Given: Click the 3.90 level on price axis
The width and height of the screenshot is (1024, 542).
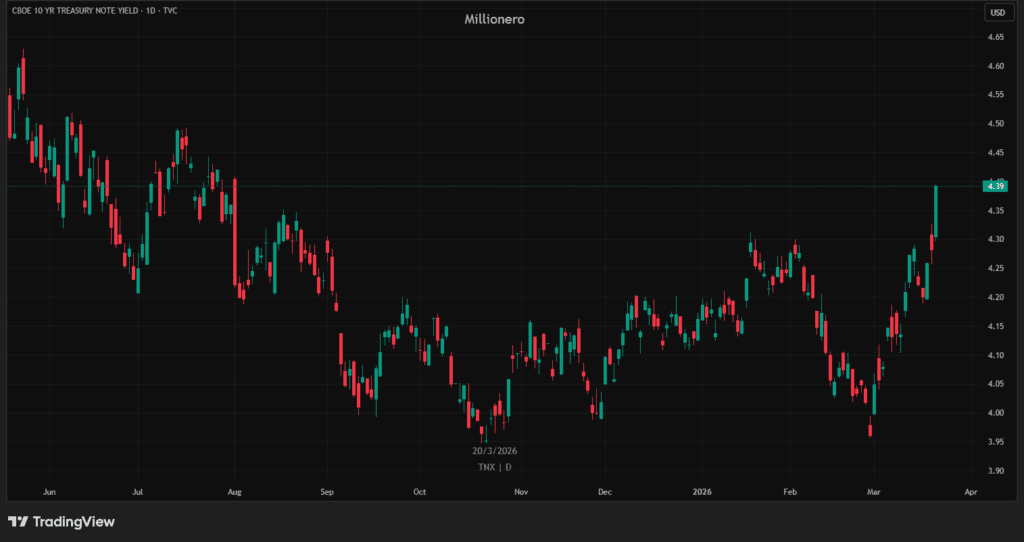Looking at the screenshot, I should (x=995, y=471).
